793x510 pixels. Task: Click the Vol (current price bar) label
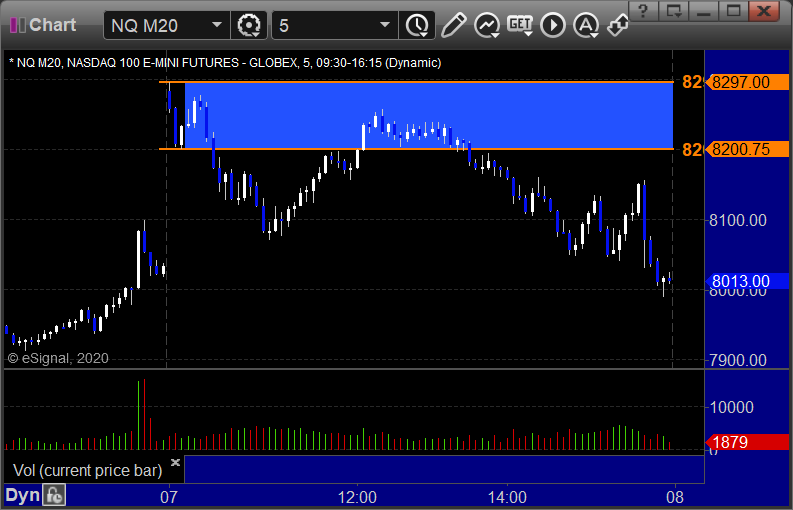tap(87, 471)
